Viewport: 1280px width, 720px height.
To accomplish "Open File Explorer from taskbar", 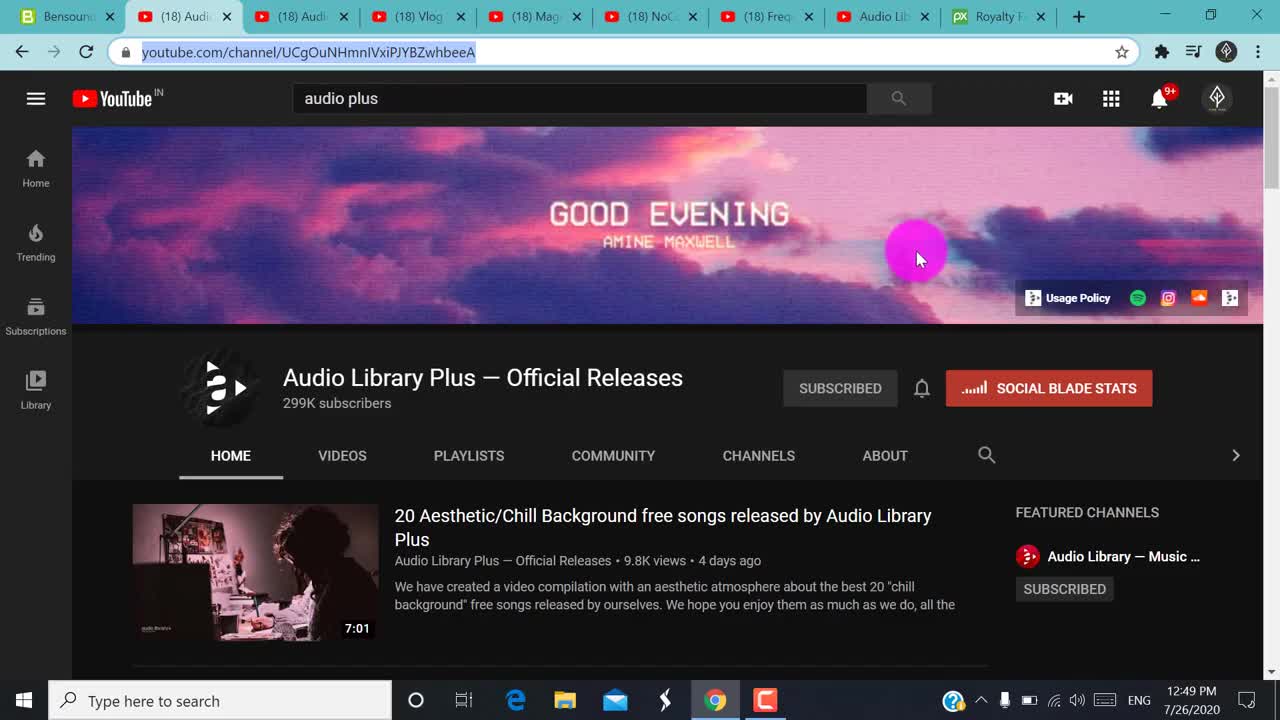I will point(565,700).
